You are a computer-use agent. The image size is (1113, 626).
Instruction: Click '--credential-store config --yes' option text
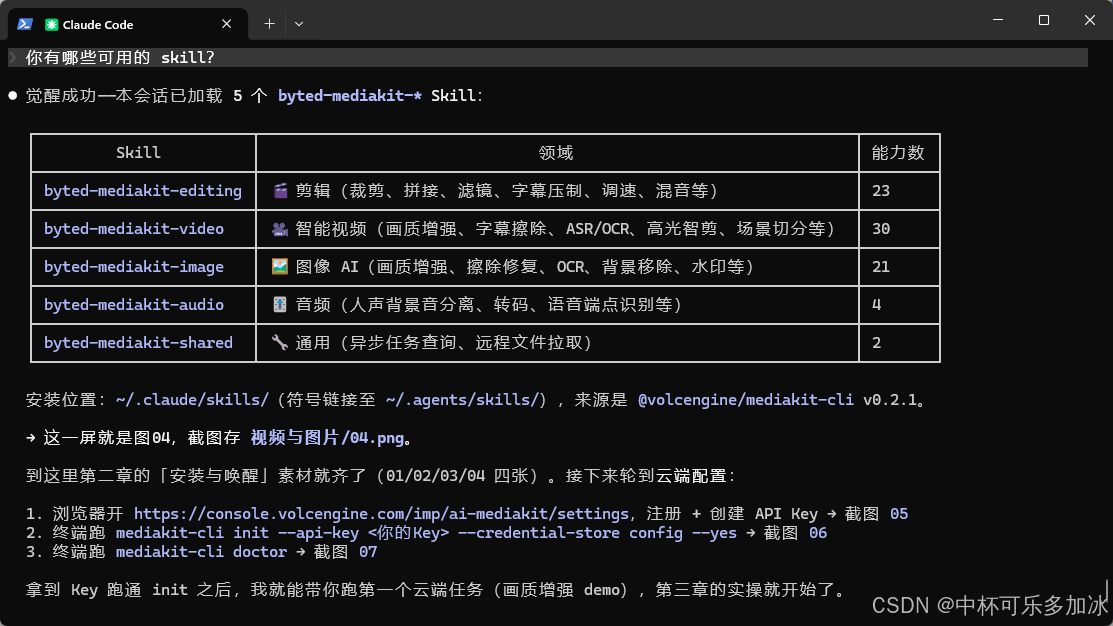[597, 533]
